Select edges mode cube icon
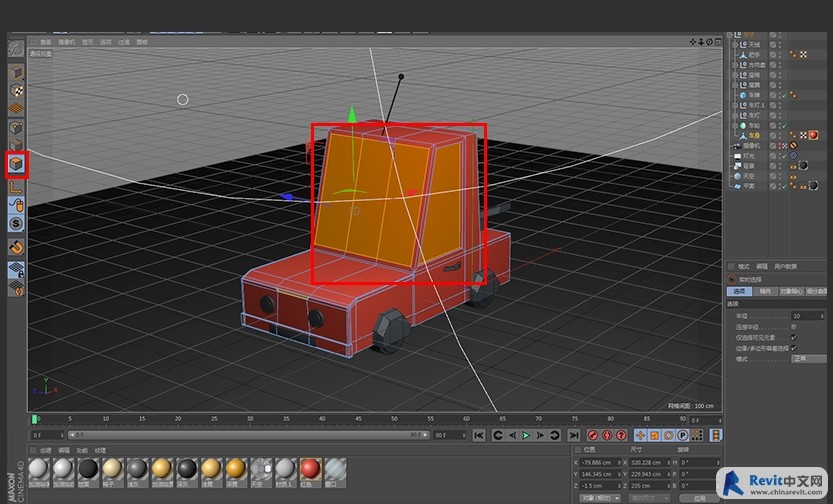 click(x=16, y=145)
